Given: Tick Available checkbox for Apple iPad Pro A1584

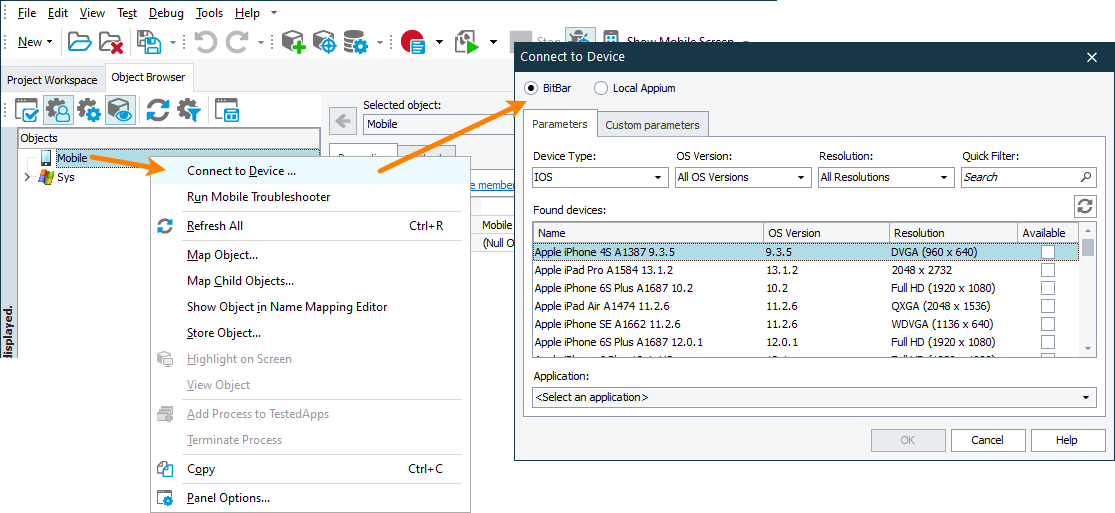Looking at the screenshot, I should 1048,270.
